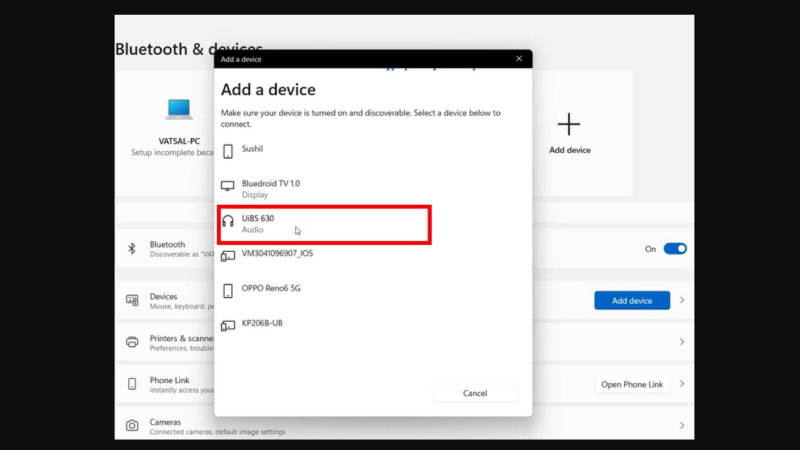Image resolution: width=800 pixels, height=450 pixels.
Task: Click the Bluetooth symbol icon in settings
Action: [x=131, y=248]
